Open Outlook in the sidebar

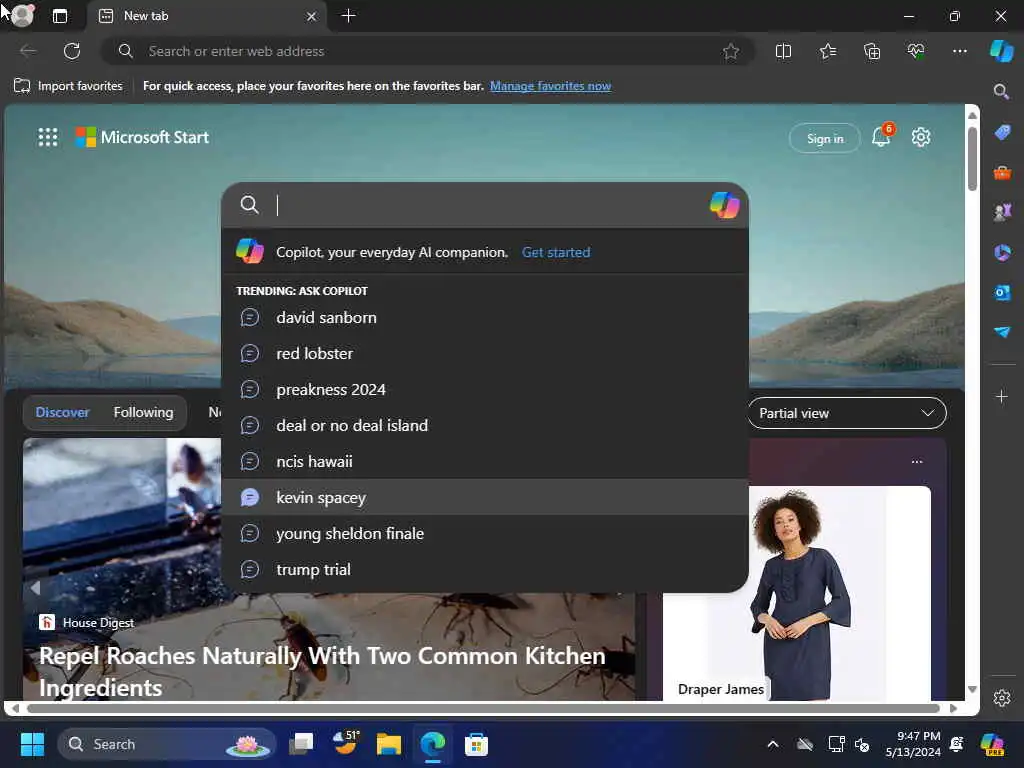(1002, 292)
